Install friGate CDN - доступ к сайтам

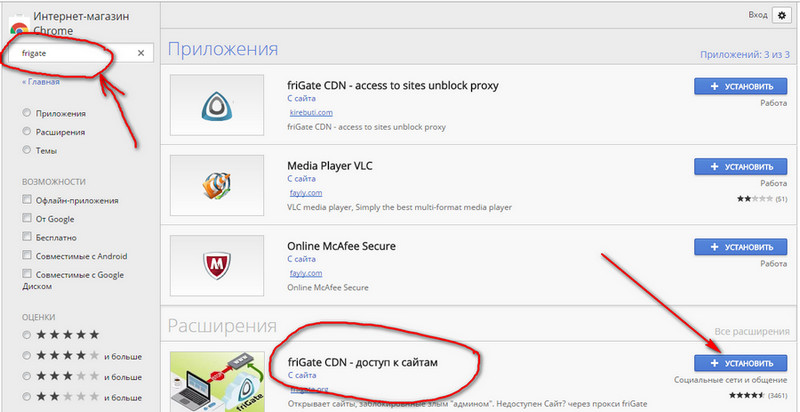coord(740,363)
